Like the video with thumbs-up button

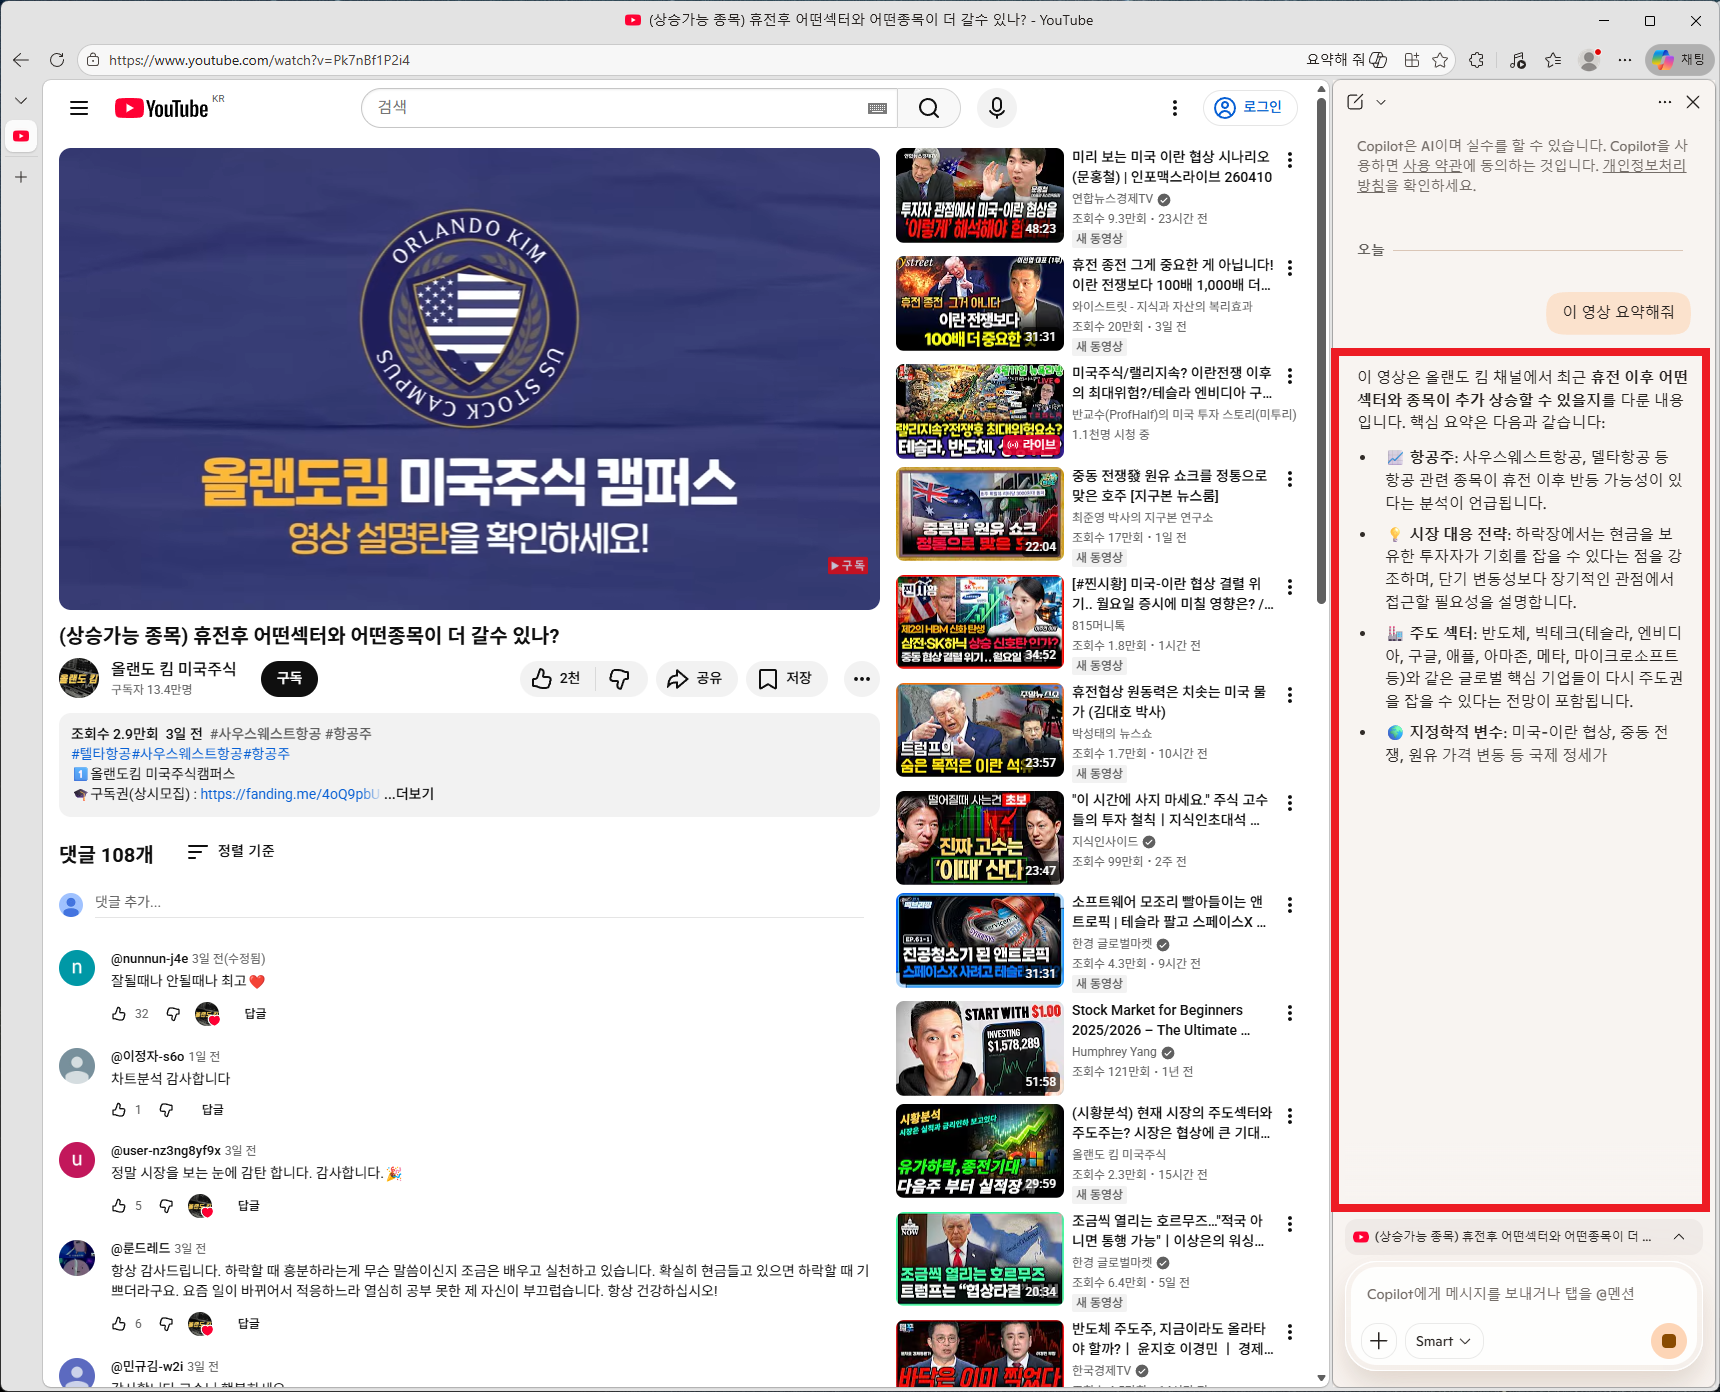(557, 679)
